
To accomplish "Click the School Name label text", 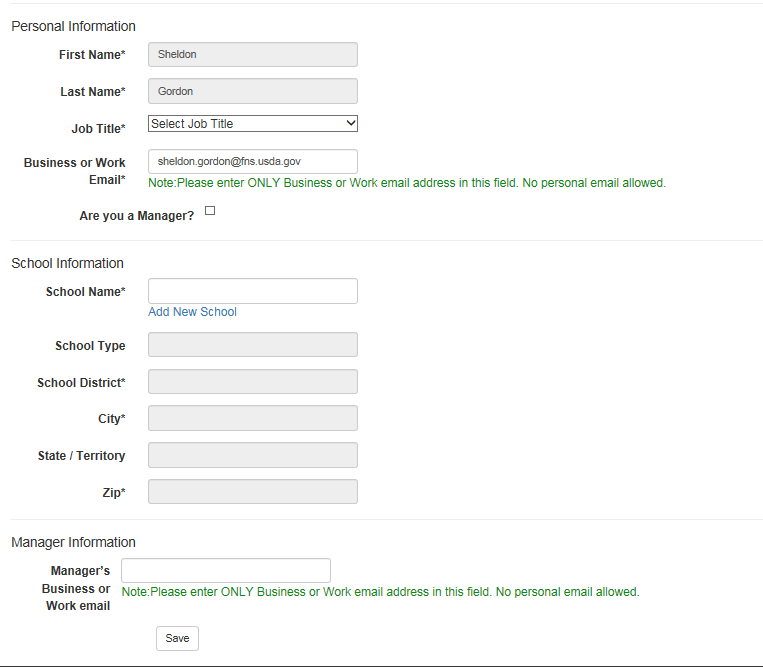I will tap(85, 292).
